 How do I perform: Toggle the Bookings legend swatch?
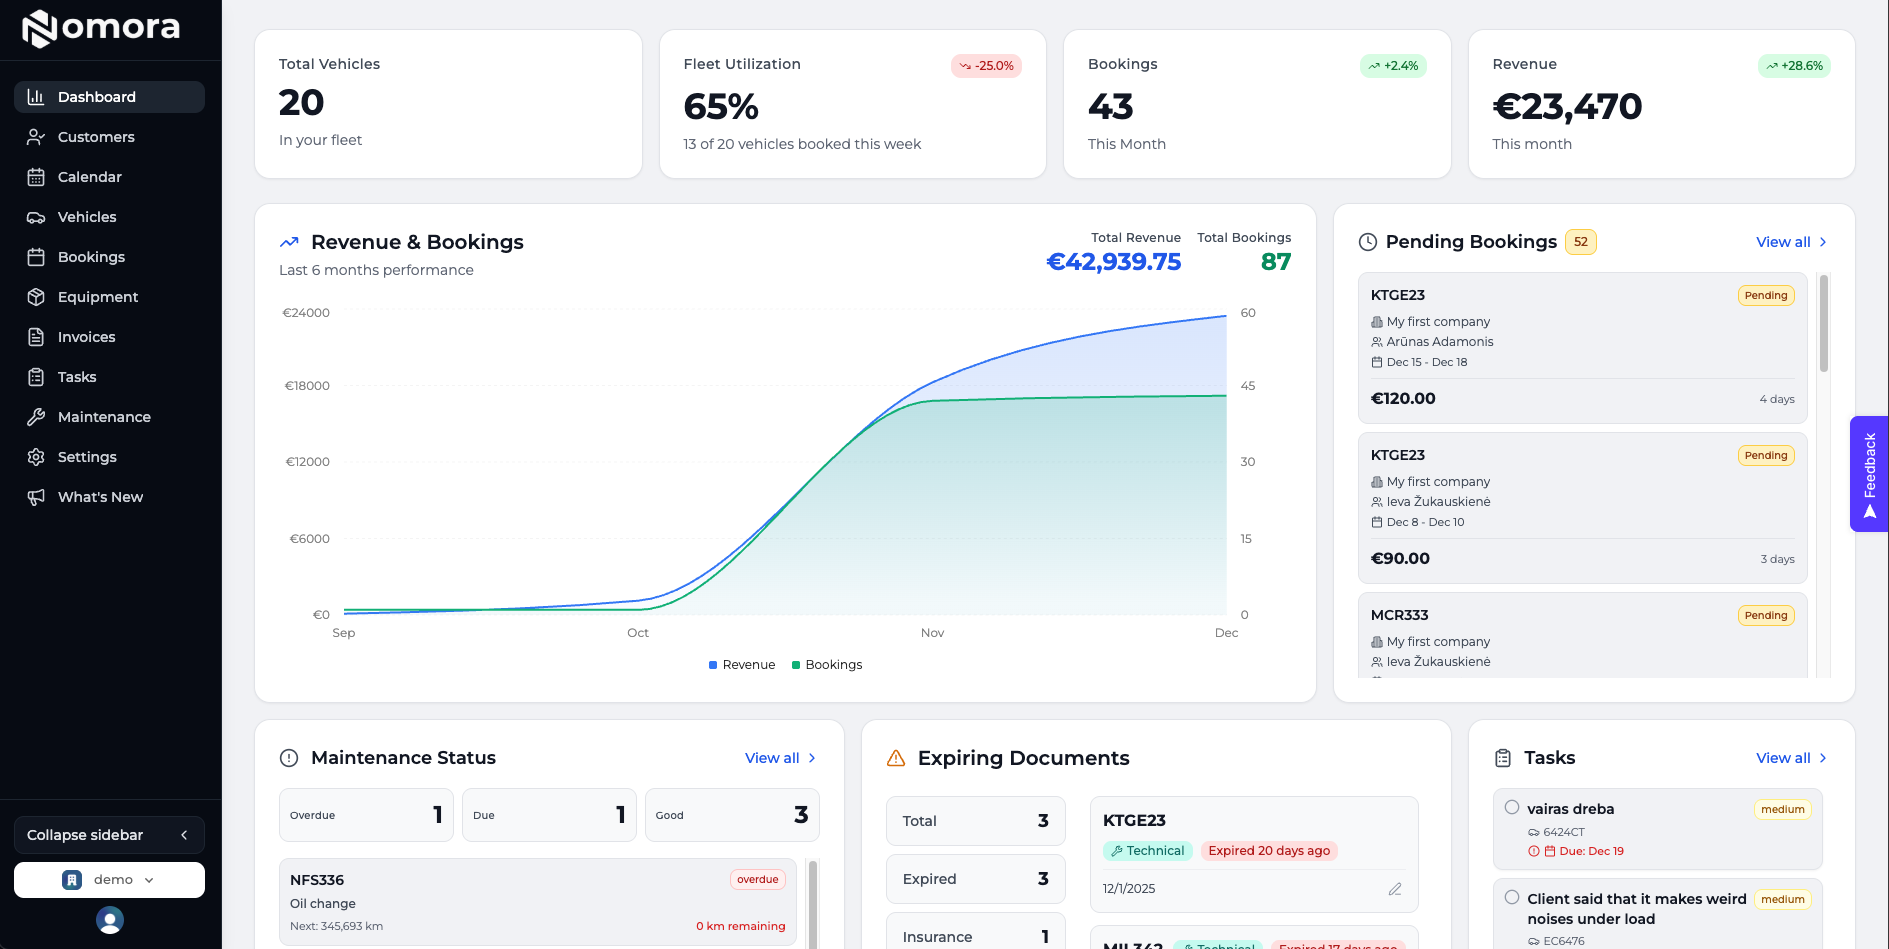pyautogui.click(x=796, y=665)
